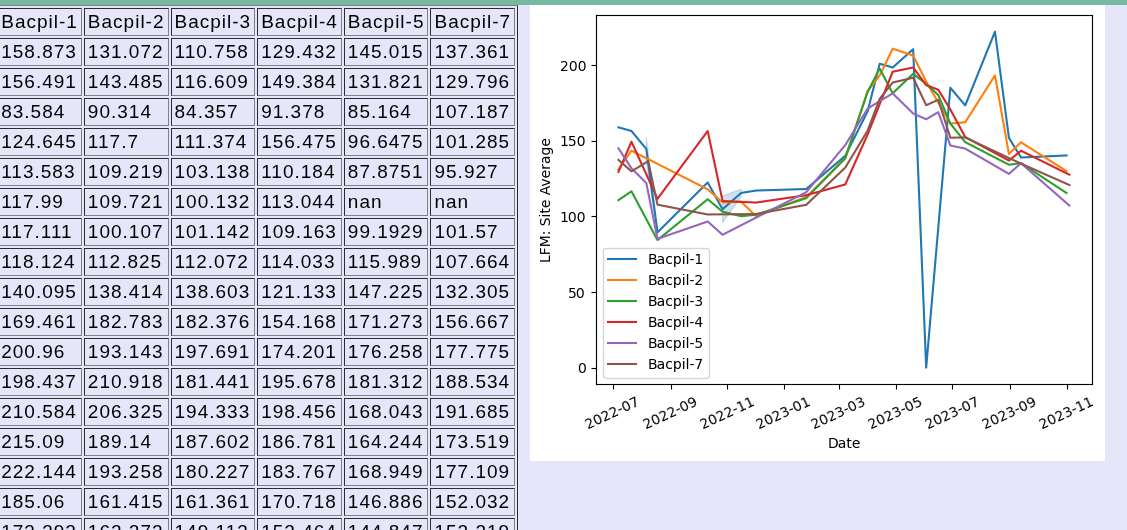
Task: Select the 117.99 cell
Action: 41,202
